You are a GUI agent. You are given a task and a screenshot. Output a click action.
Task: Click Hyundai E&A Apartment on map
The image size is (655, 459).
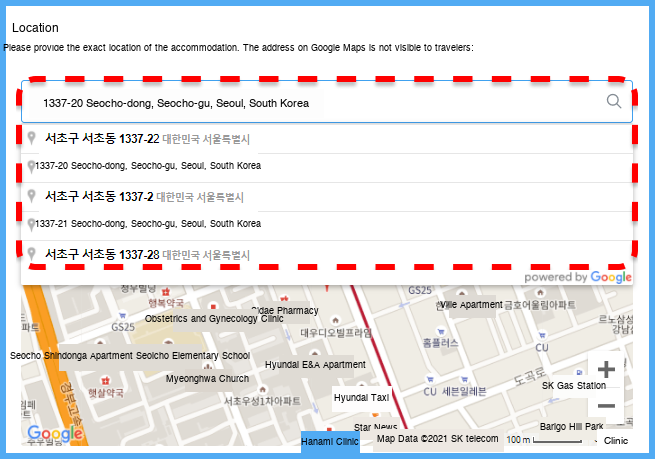click(315, 365)
